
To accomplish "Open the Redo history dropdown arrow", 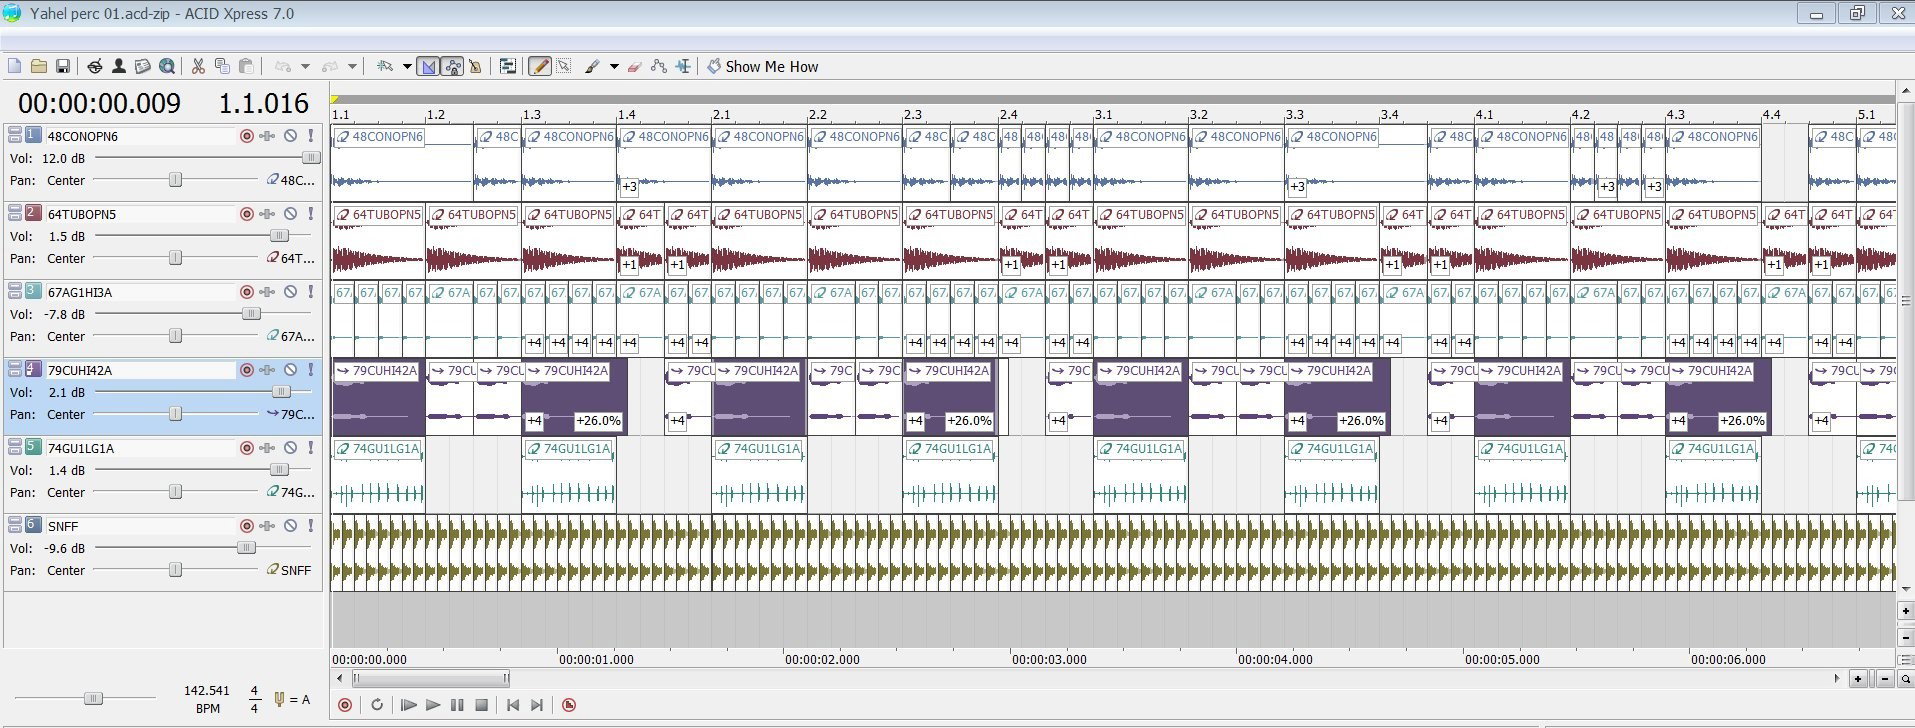I will click(x=352, y=67).
